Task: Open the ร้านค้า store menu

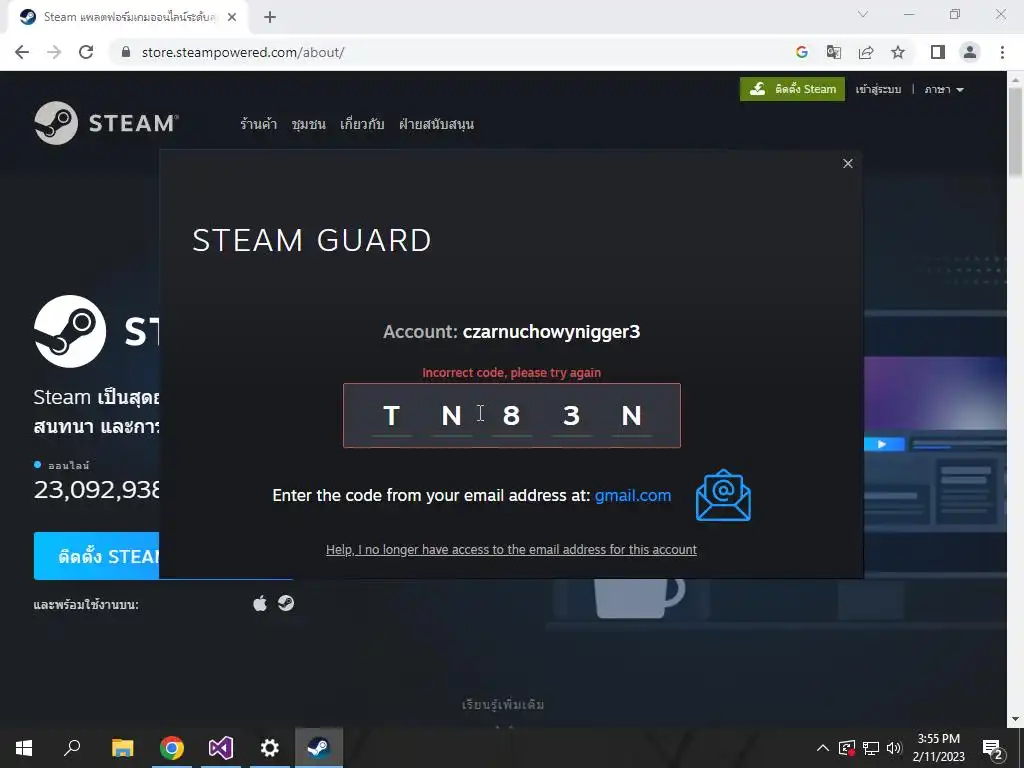Action: (x=259, y=124)
